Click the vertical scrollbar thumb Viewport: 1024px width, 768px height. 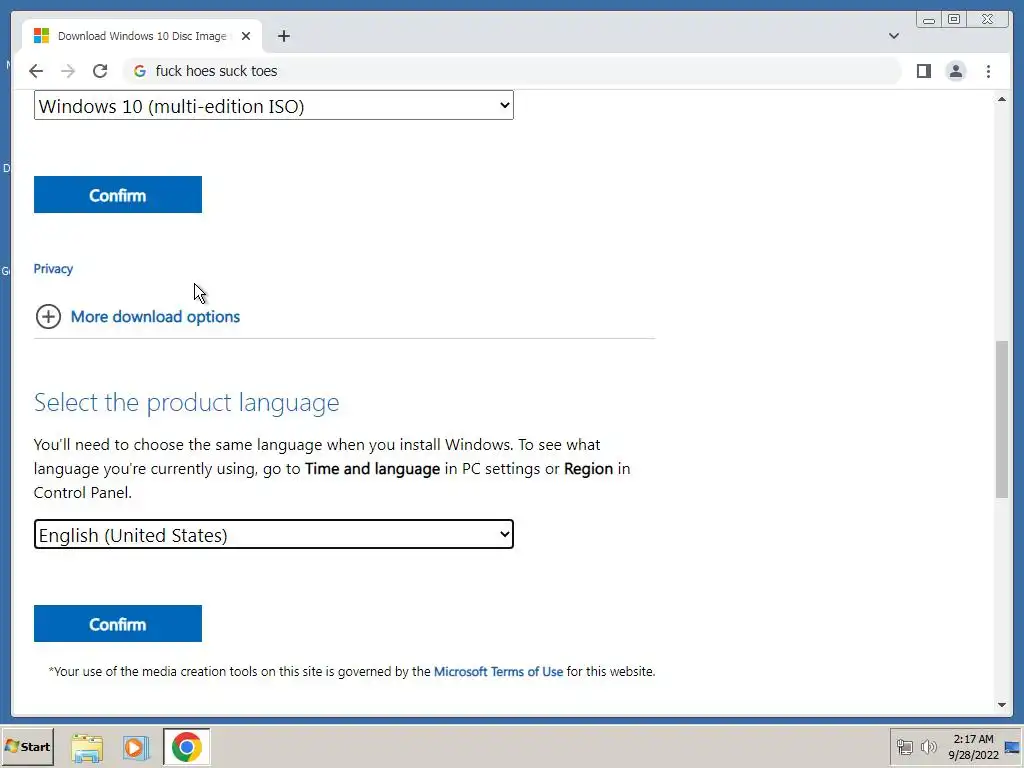(1002, 419)
